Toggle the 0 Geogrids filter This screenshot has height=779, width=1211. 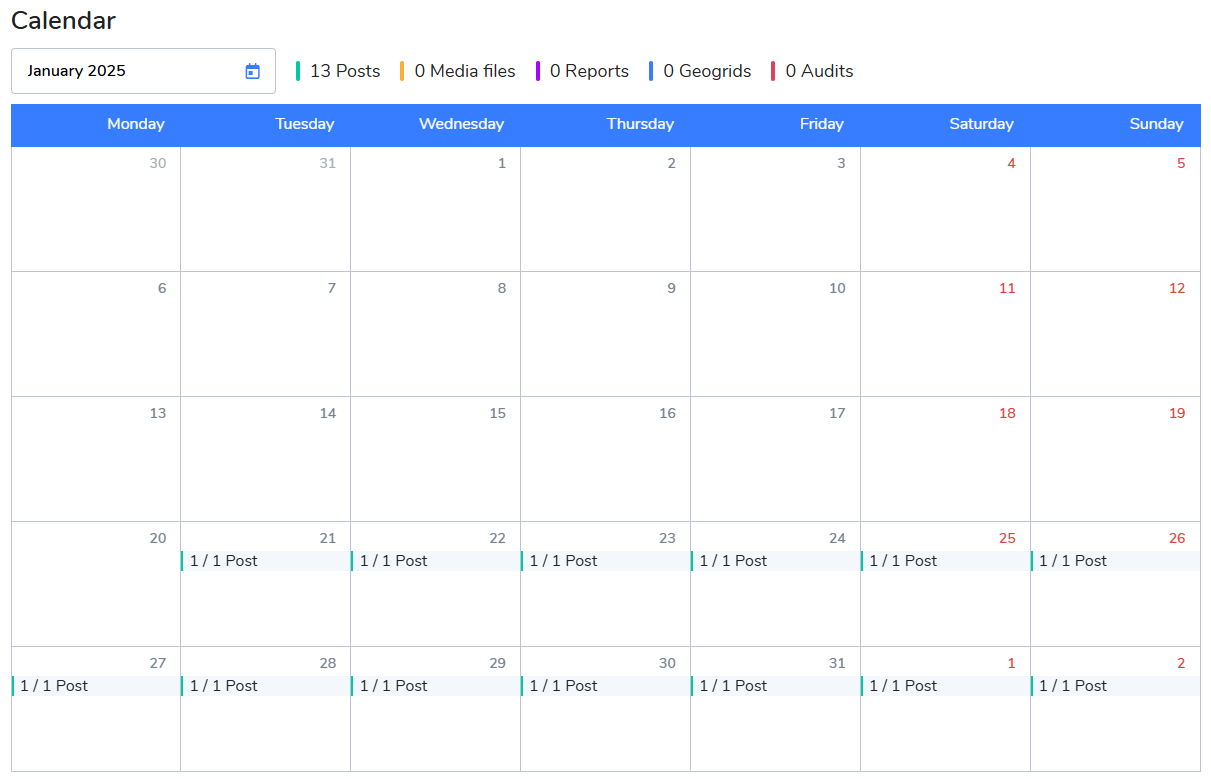pos(700,71)
